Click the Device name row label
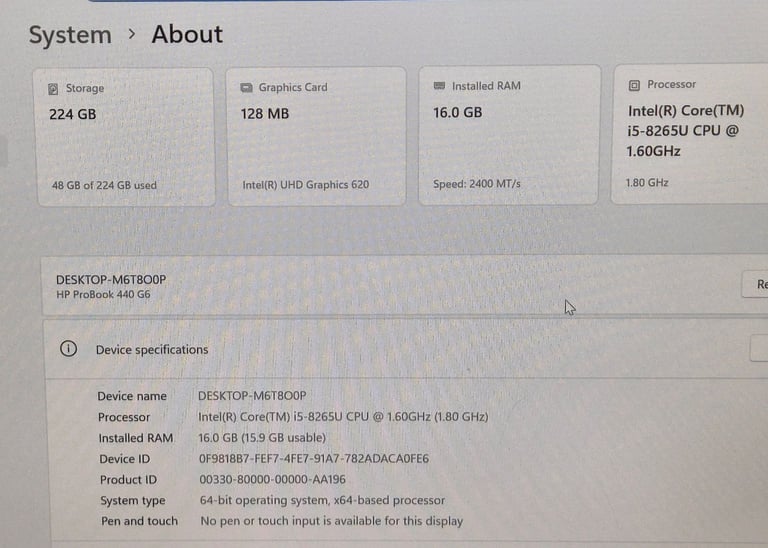The image size is (768, 548). click(132, 396)
